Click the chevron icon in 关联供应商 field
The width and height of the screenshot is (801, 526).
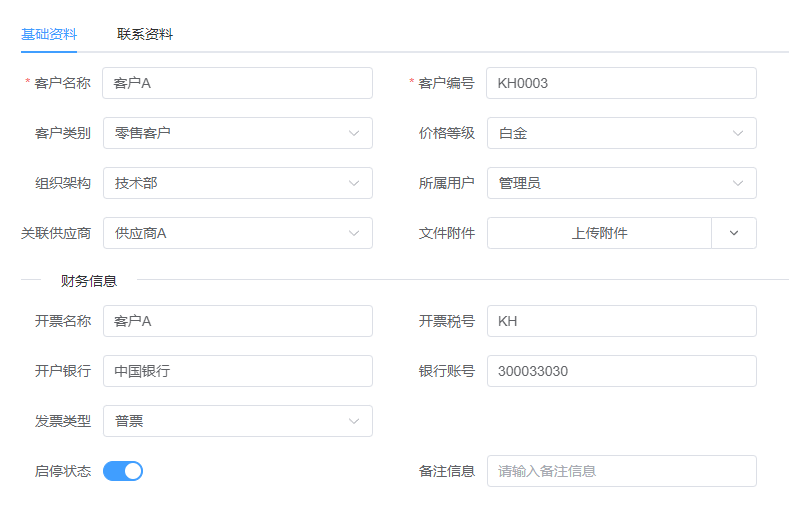[x=354, y=233]
